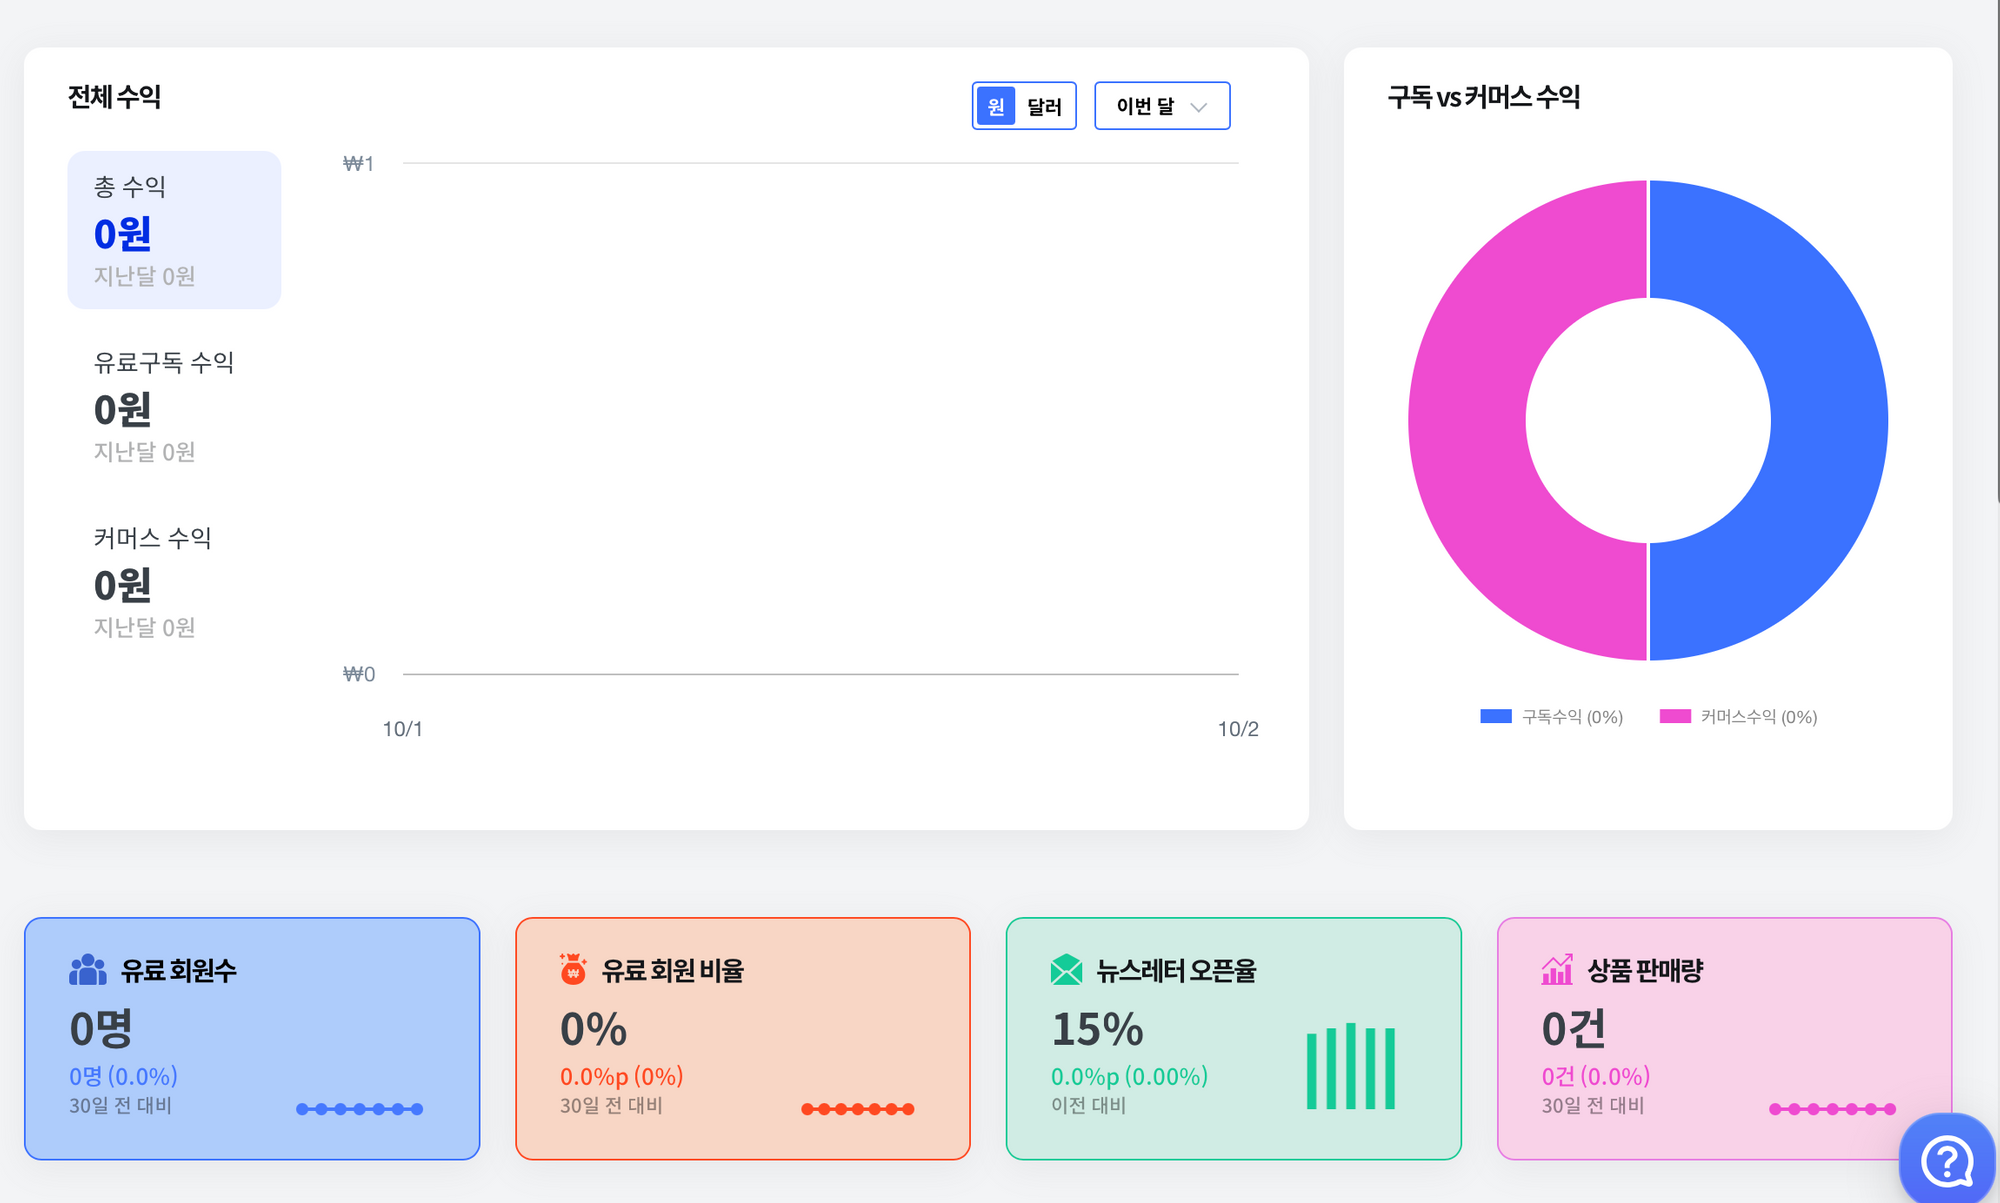The width and height of the screenshot is (2000, 1203).
Task: Click the green open rate bar chart
Action: [1350, 1067]
